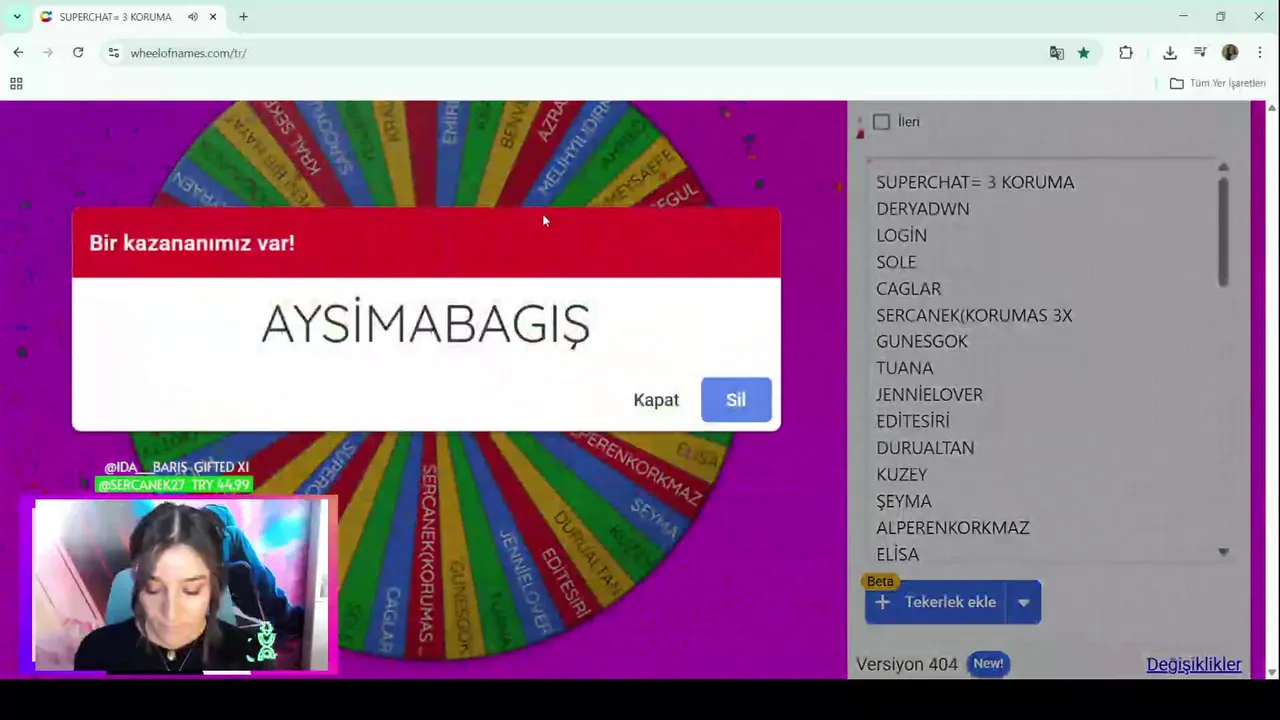Click the Versiyon 404 text

click(x=907, y=664)
